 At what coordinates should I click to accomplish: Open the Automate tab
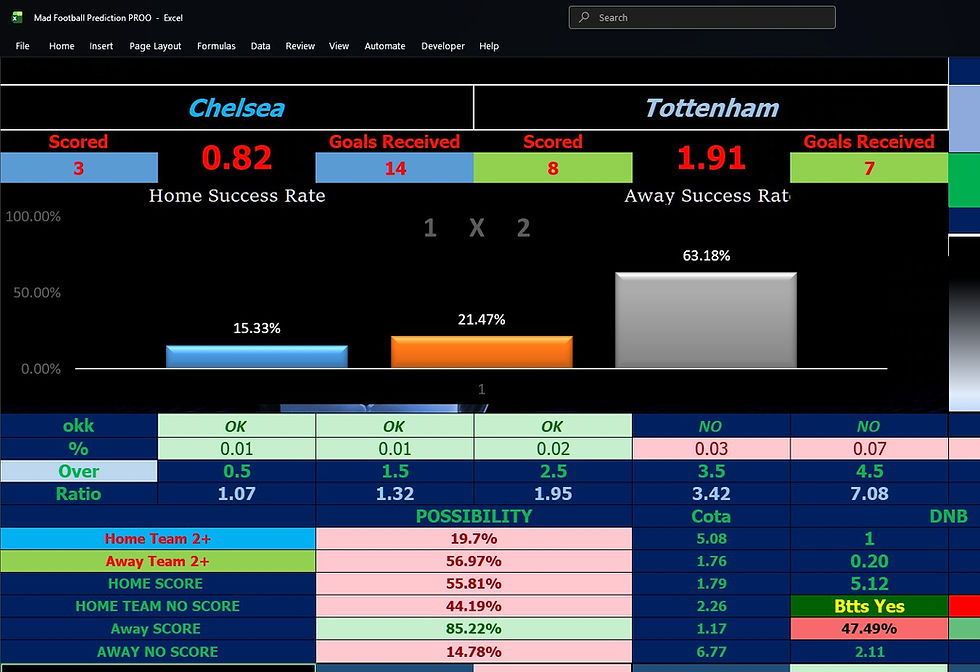[x=385, y=46]
